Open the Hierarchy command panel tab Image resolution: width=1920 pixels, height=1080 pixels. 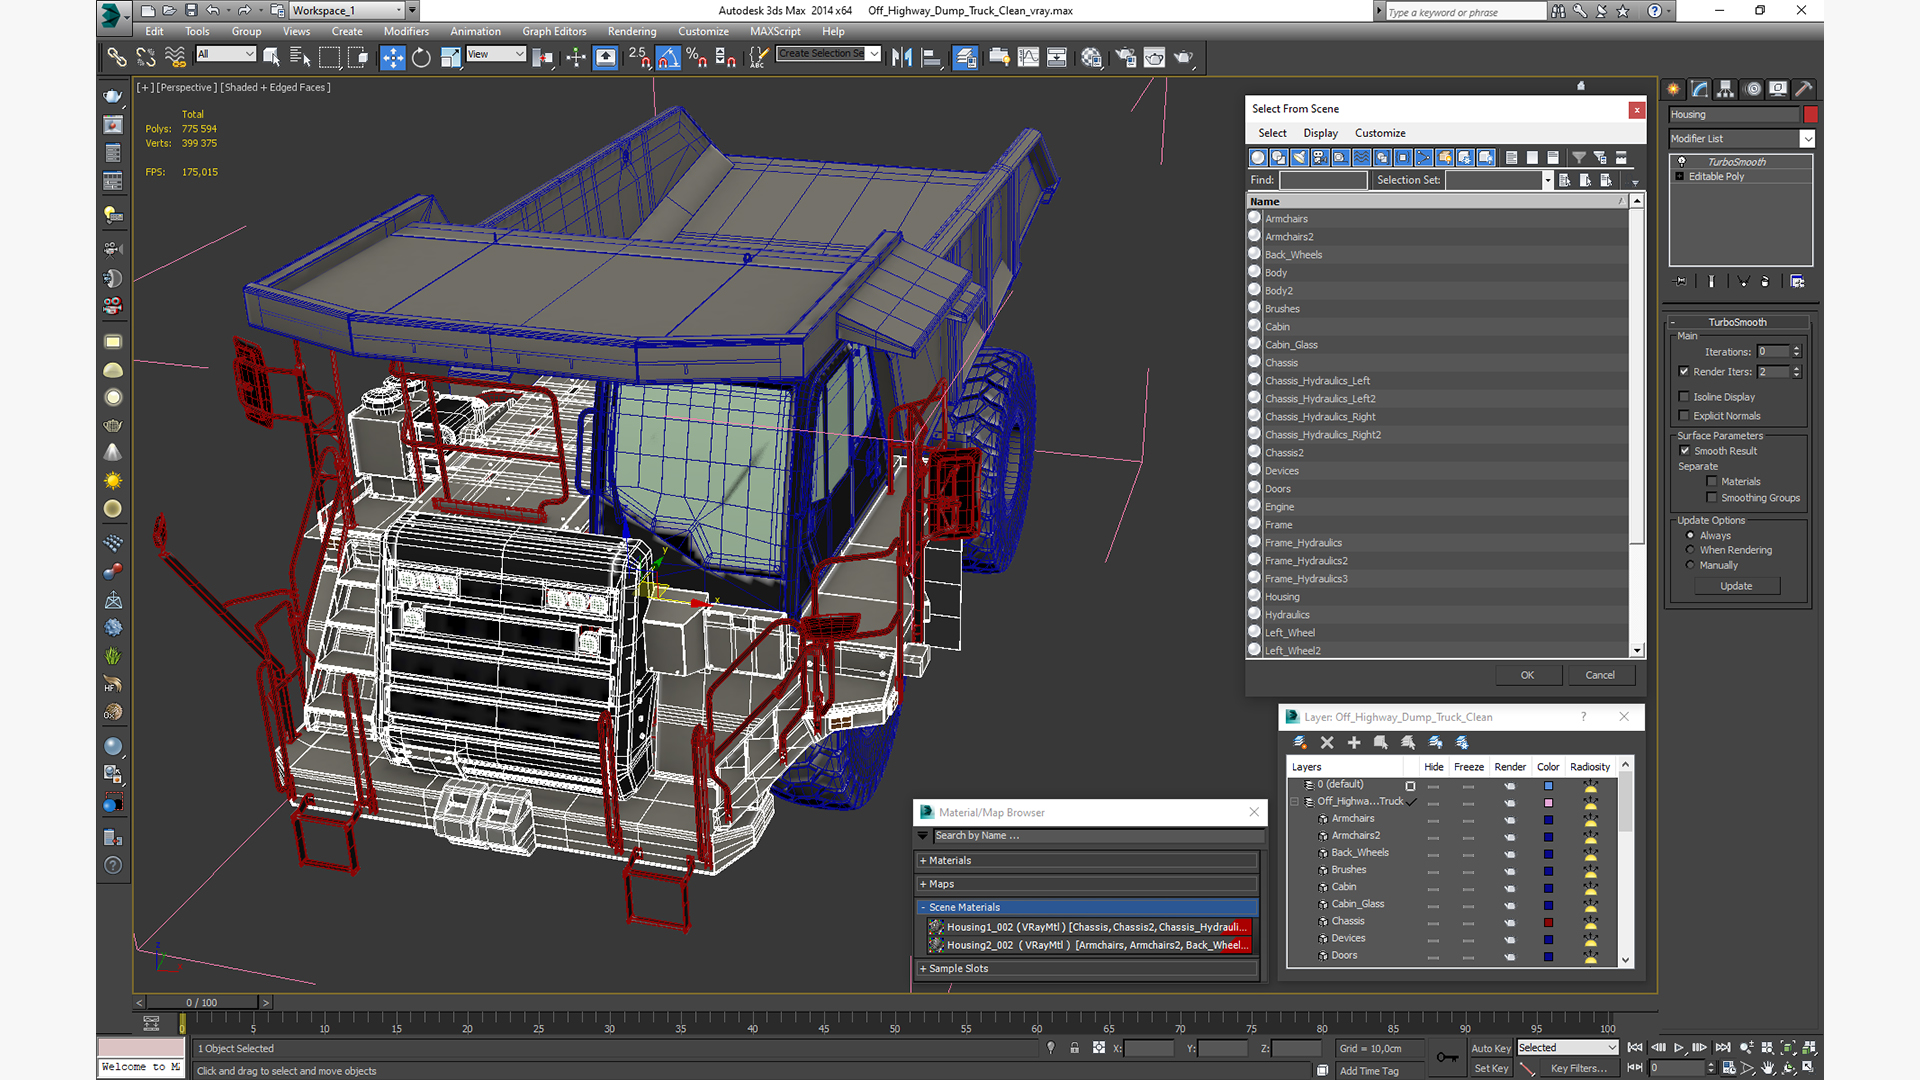1726,89
